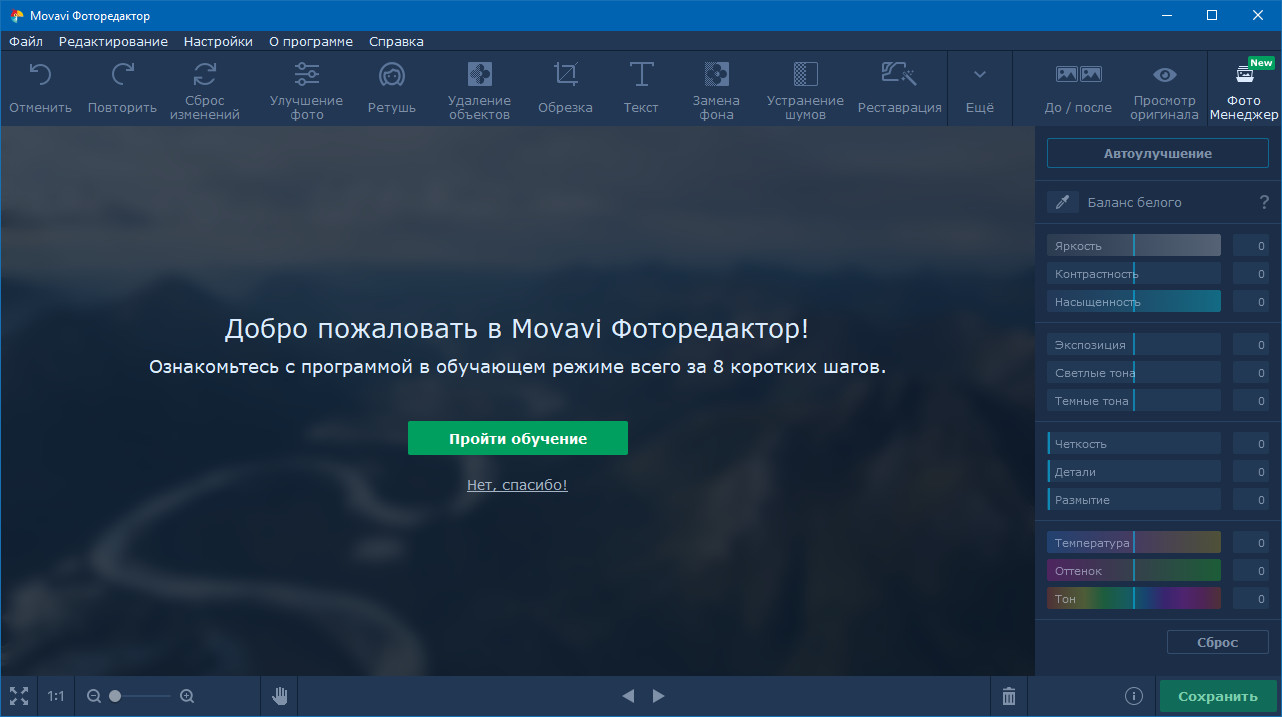Click the Повторить redo icon
This screenshot has width=1282, height=717.
tap(122, 74)
